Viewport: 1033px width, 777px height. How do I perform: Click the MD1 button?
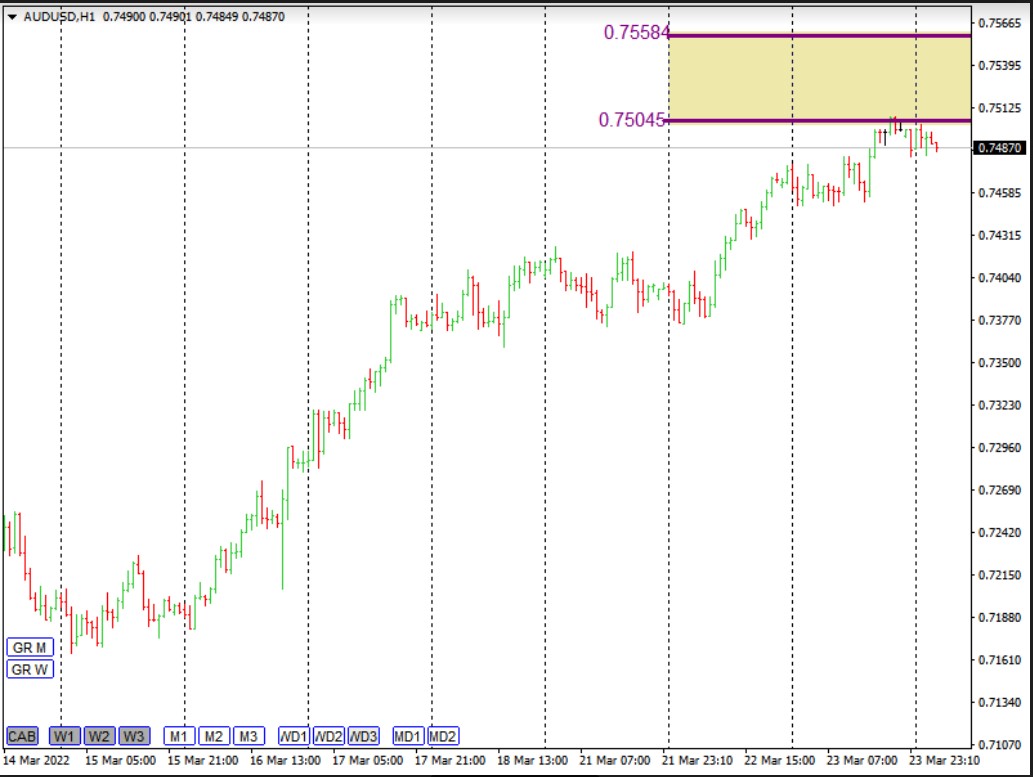[x=408, y=737]
